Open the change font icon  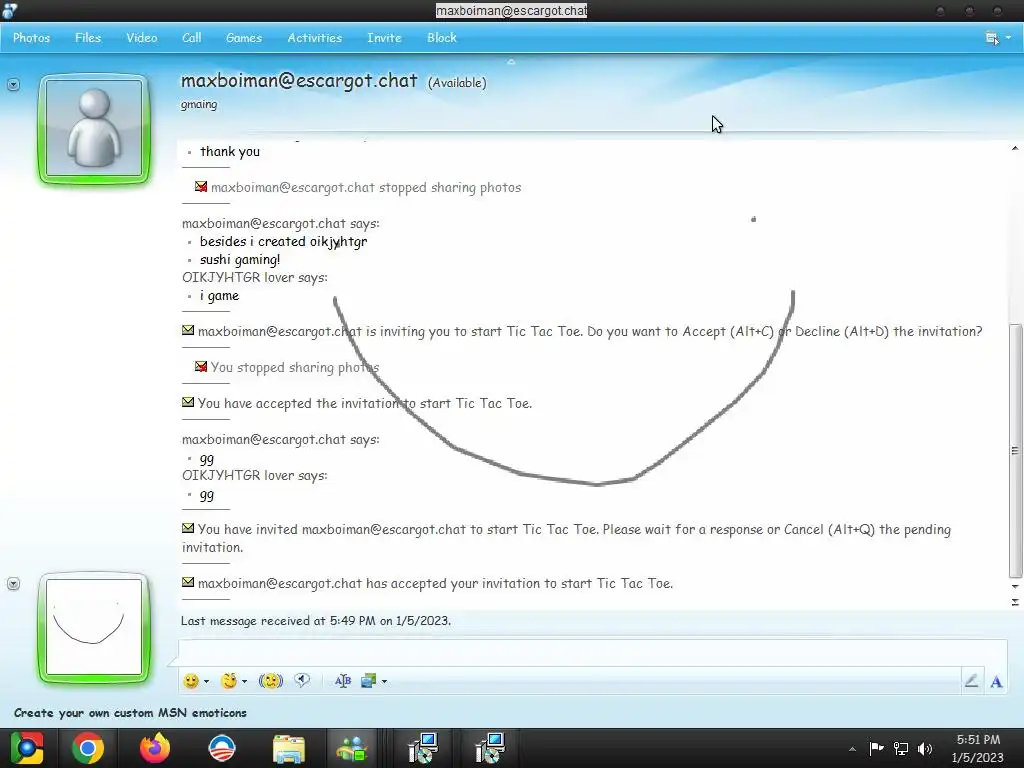pos(343,681)
